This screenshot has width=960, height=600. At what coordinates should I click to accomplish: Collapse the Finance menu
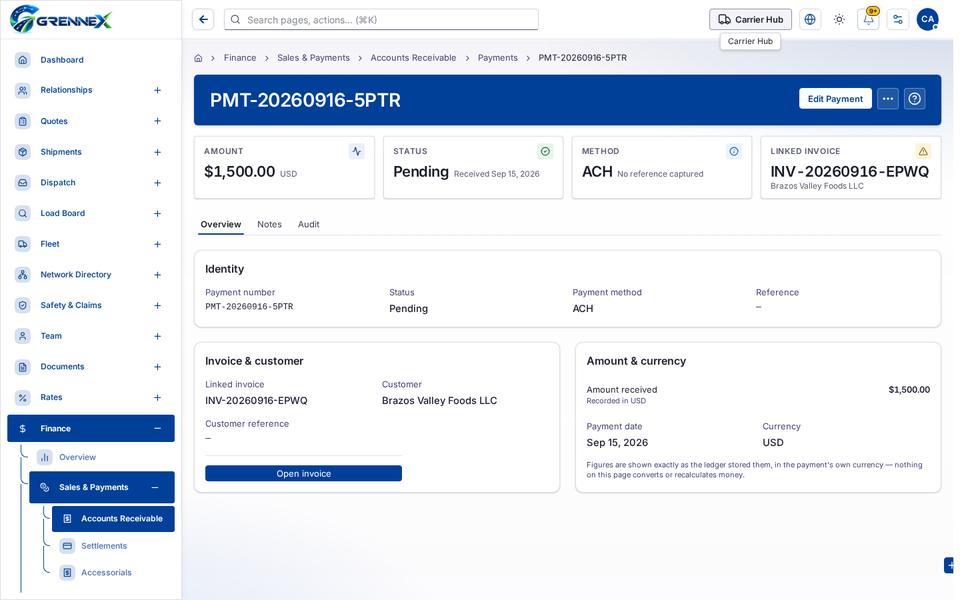(157, 429)
